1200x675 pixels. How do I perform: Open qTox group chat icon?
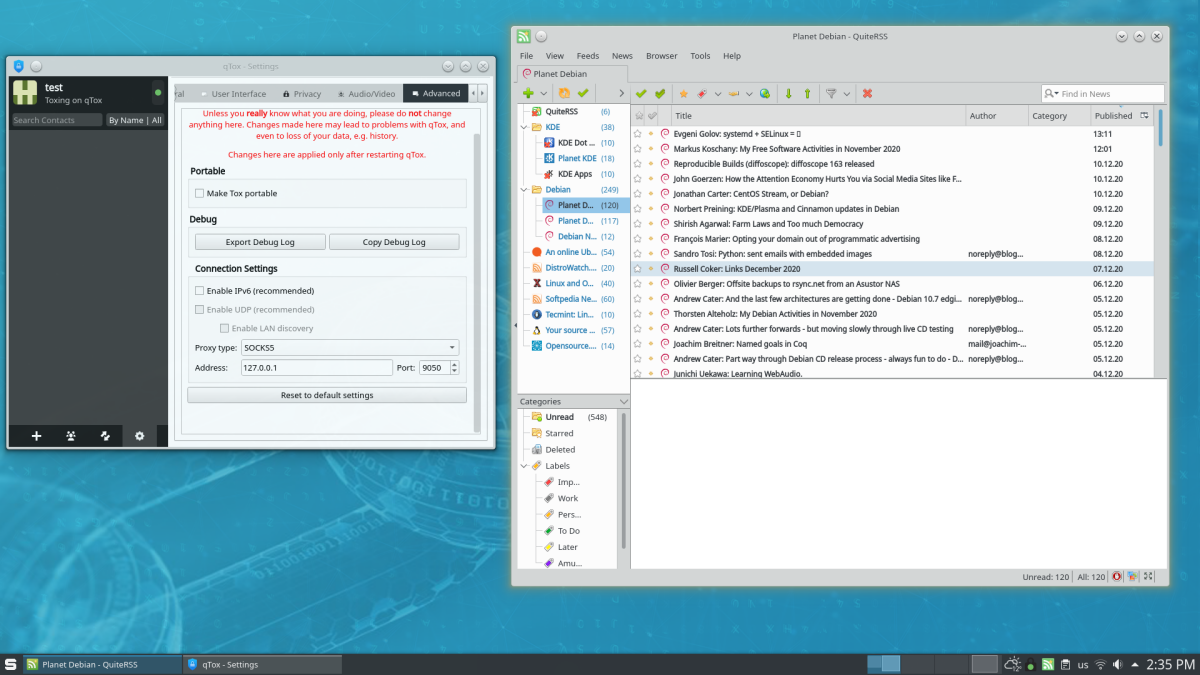(71, 436)
